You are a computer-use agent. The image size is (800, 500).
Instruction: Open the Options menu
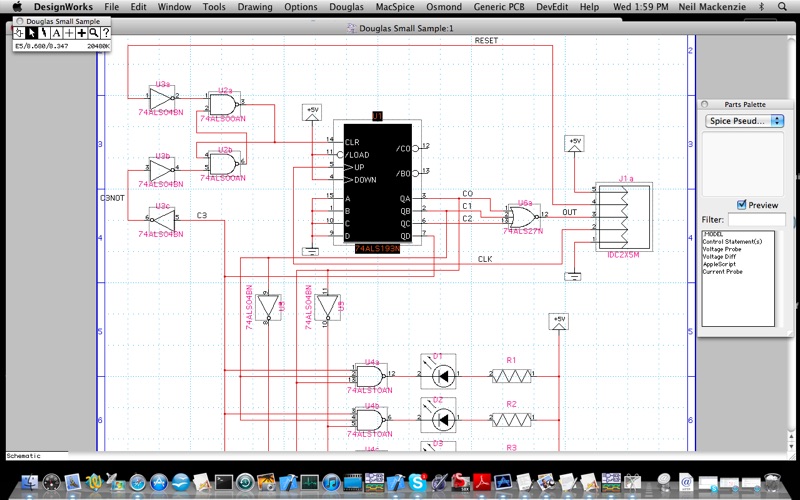[301, 7]
